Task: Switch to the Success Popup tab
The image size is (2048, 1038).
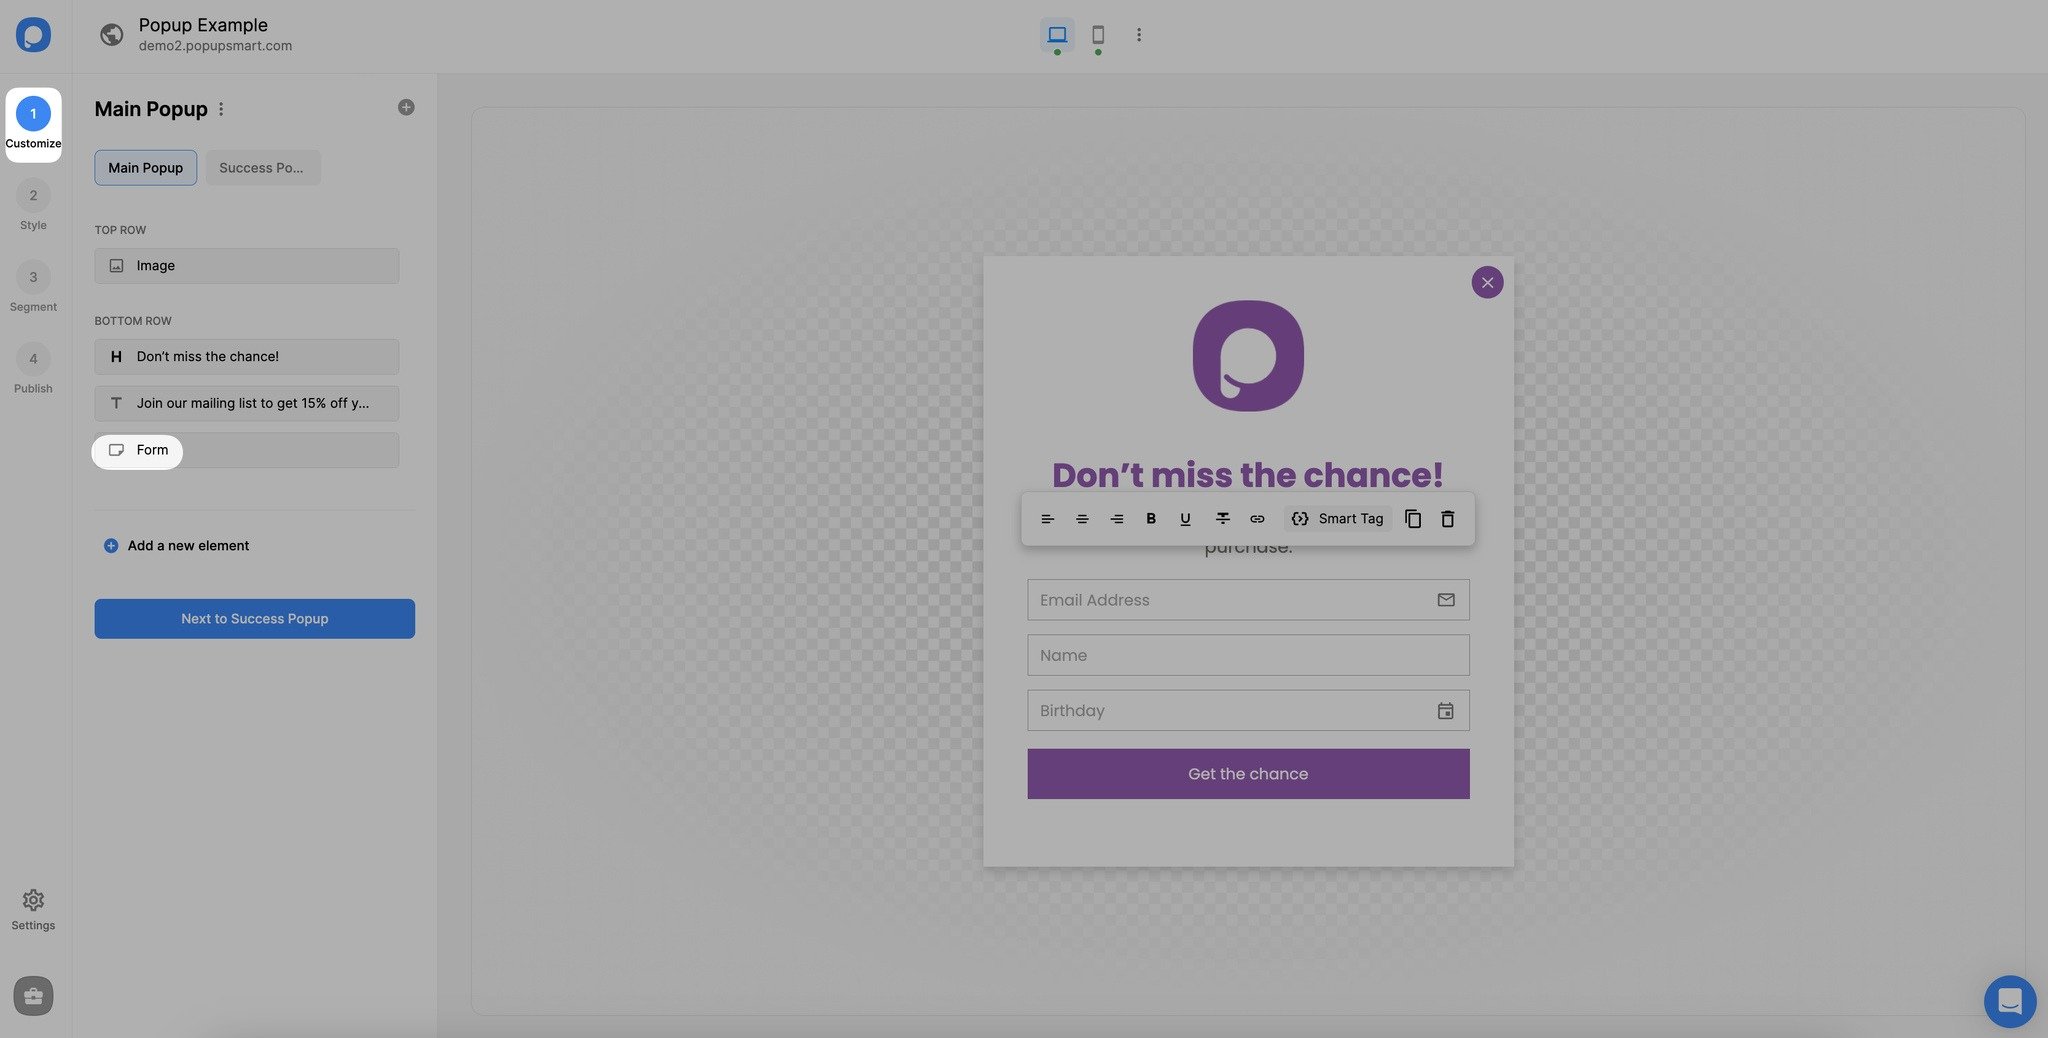Action: pos(262,167)
